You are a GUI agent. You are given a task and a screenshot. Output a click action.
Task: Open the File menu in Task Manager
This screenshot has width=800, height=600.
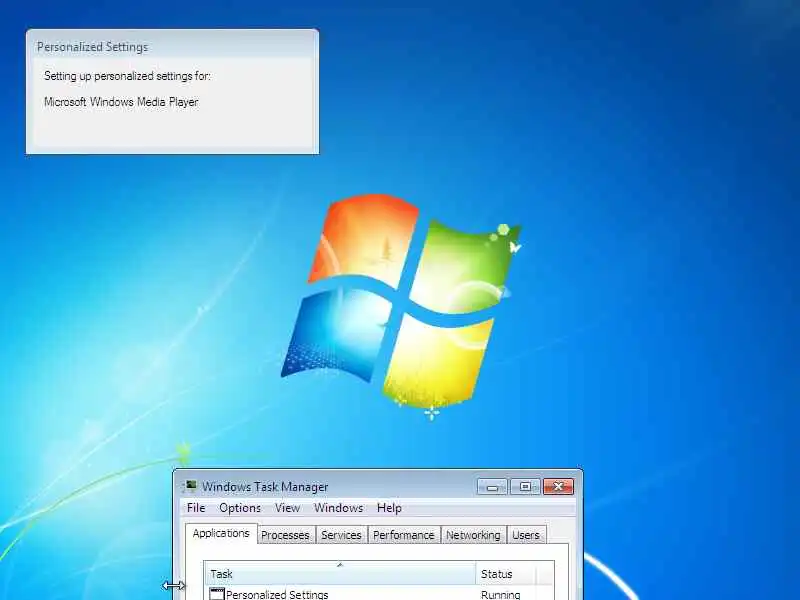click(196, 508)
